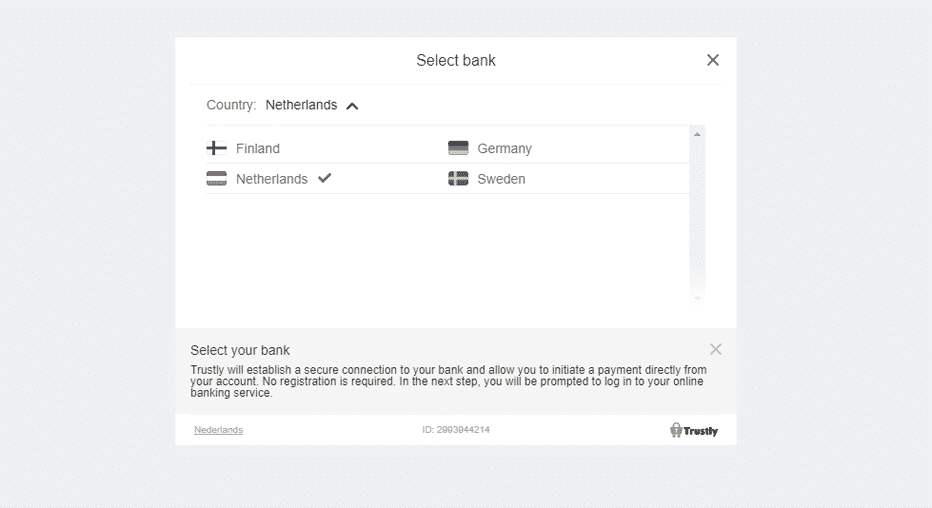Collapse the country list with the chevron arrow
This screenshot has height=508, width=932.
point(352,106)
